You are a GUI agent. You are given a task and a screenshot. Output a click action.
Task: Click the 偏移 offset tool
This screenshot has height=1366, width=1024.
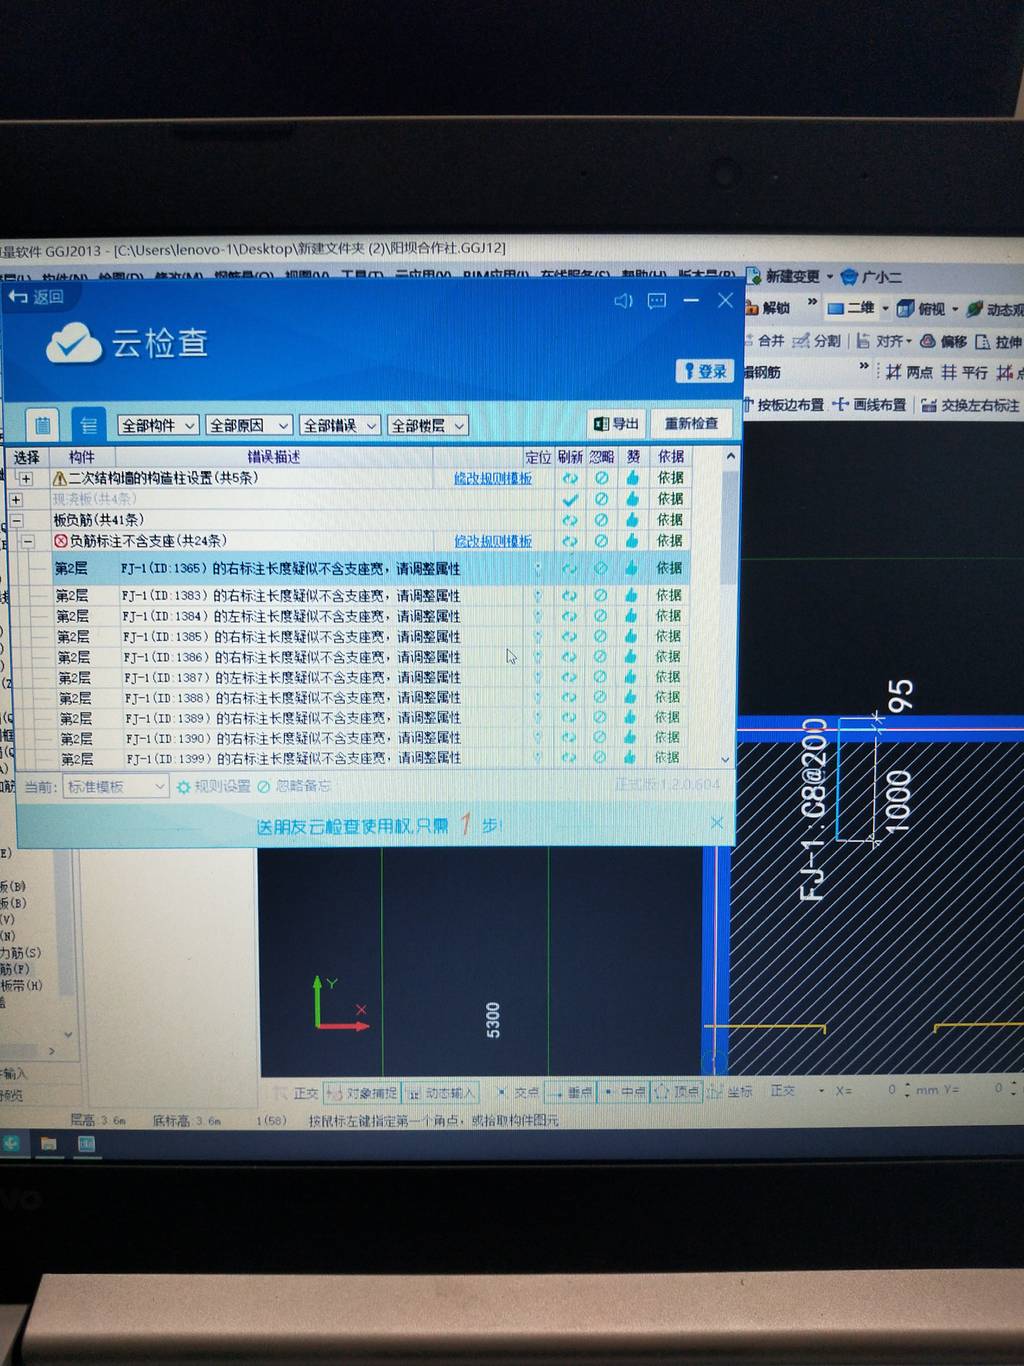(x=944, y=341)
